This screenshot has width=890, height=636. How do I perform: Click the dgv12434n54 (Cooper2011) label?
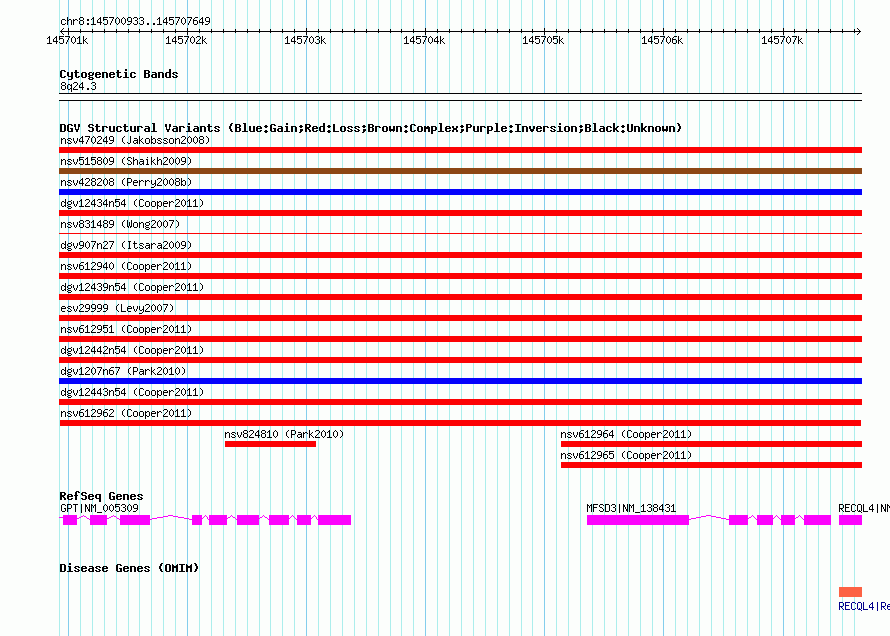[x=132, y=203]
